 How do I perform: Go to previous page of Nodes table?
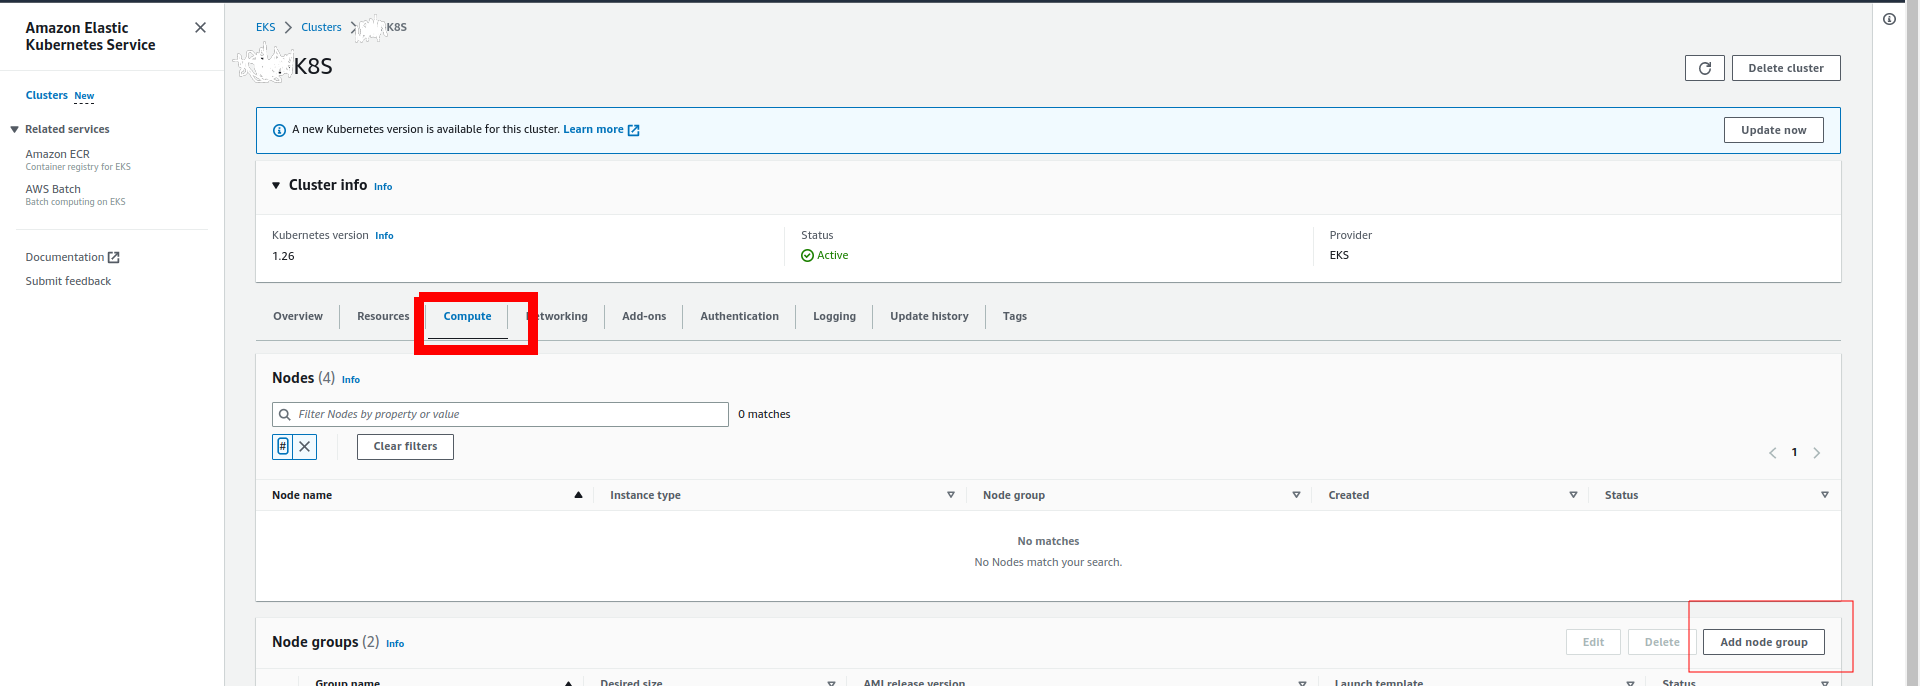[x=1772, y=453]
